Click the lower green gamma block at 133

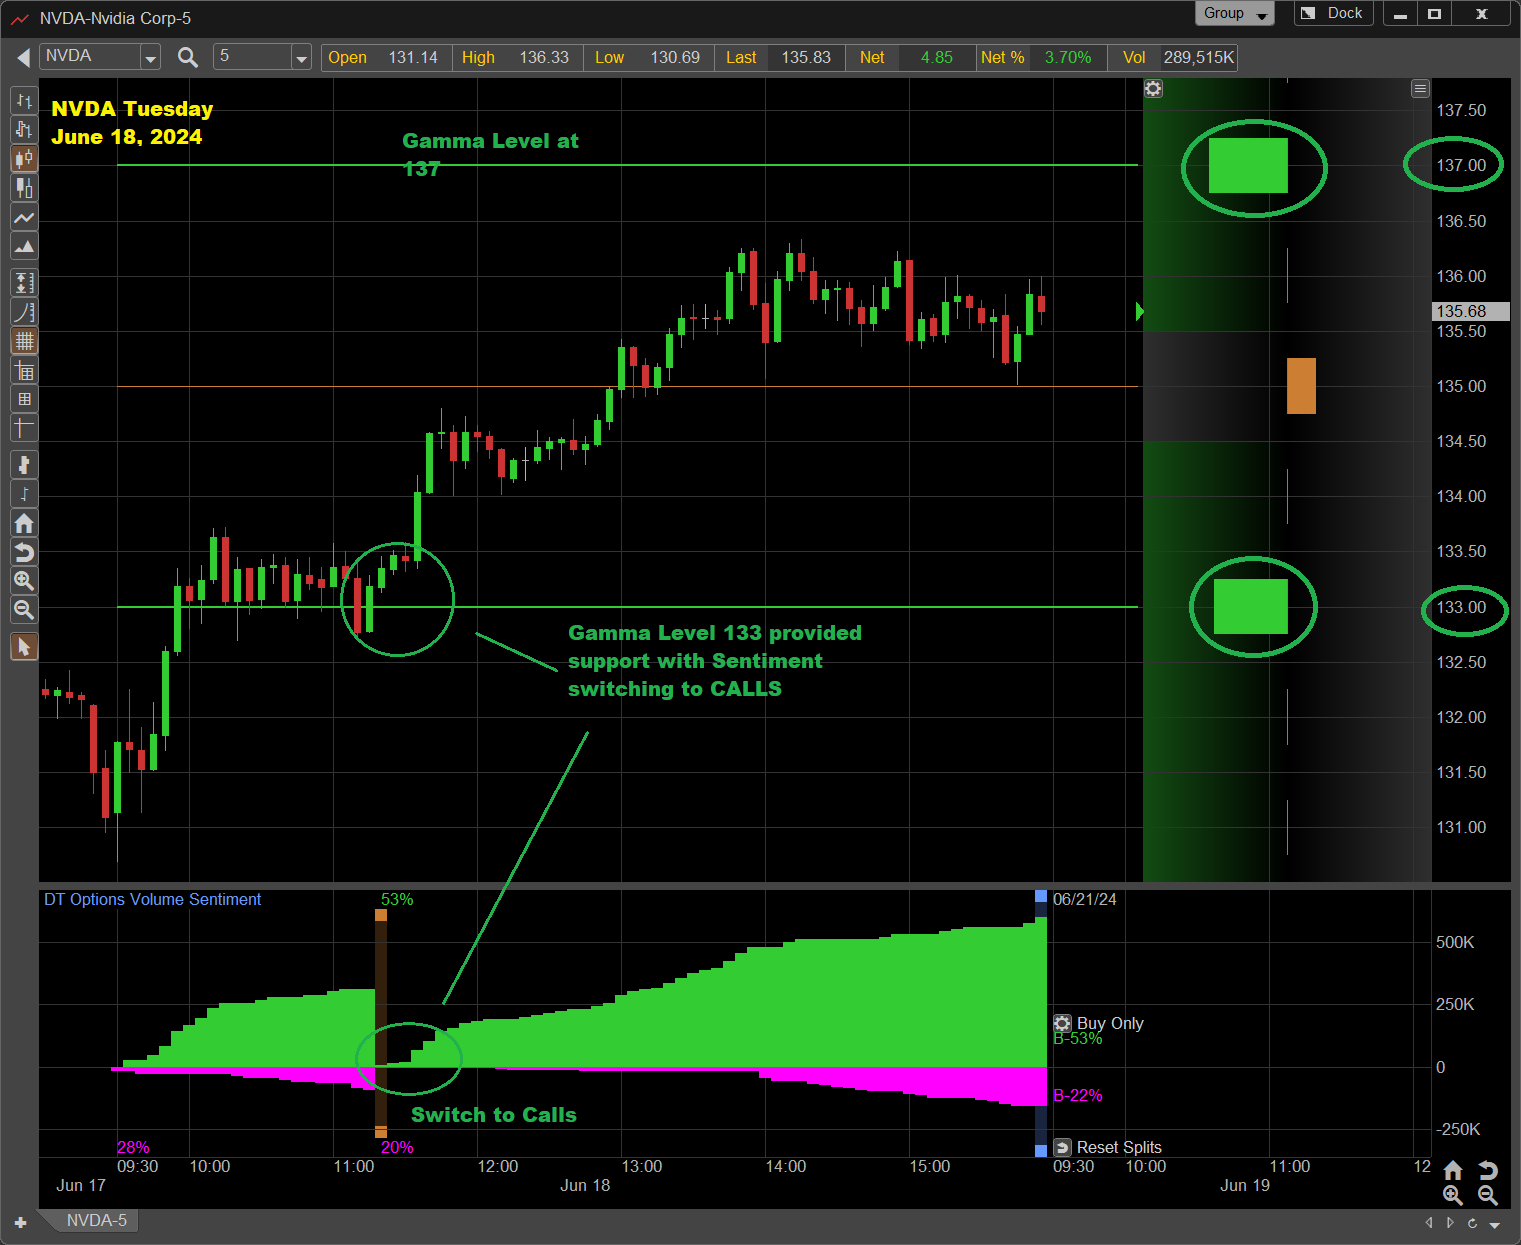pos(1250,606)
